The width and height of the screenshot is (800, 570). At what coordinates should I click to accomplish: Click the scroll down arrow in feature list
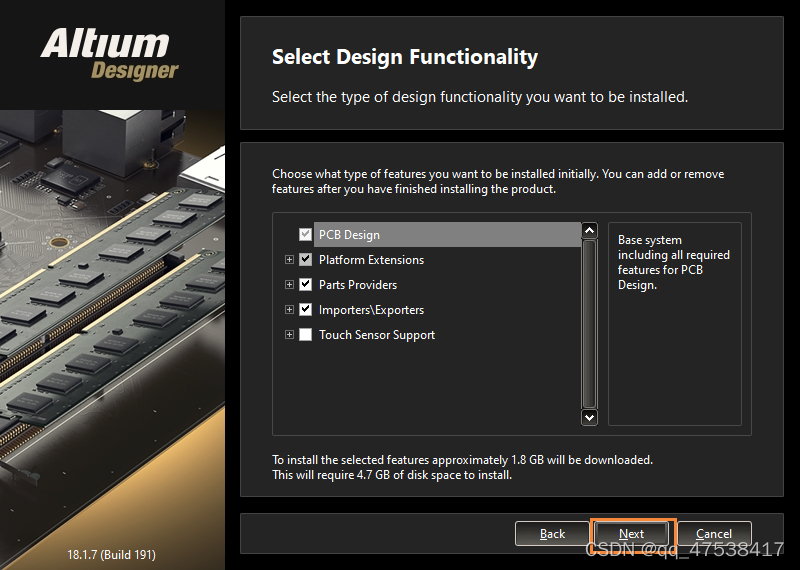(589, 417)
